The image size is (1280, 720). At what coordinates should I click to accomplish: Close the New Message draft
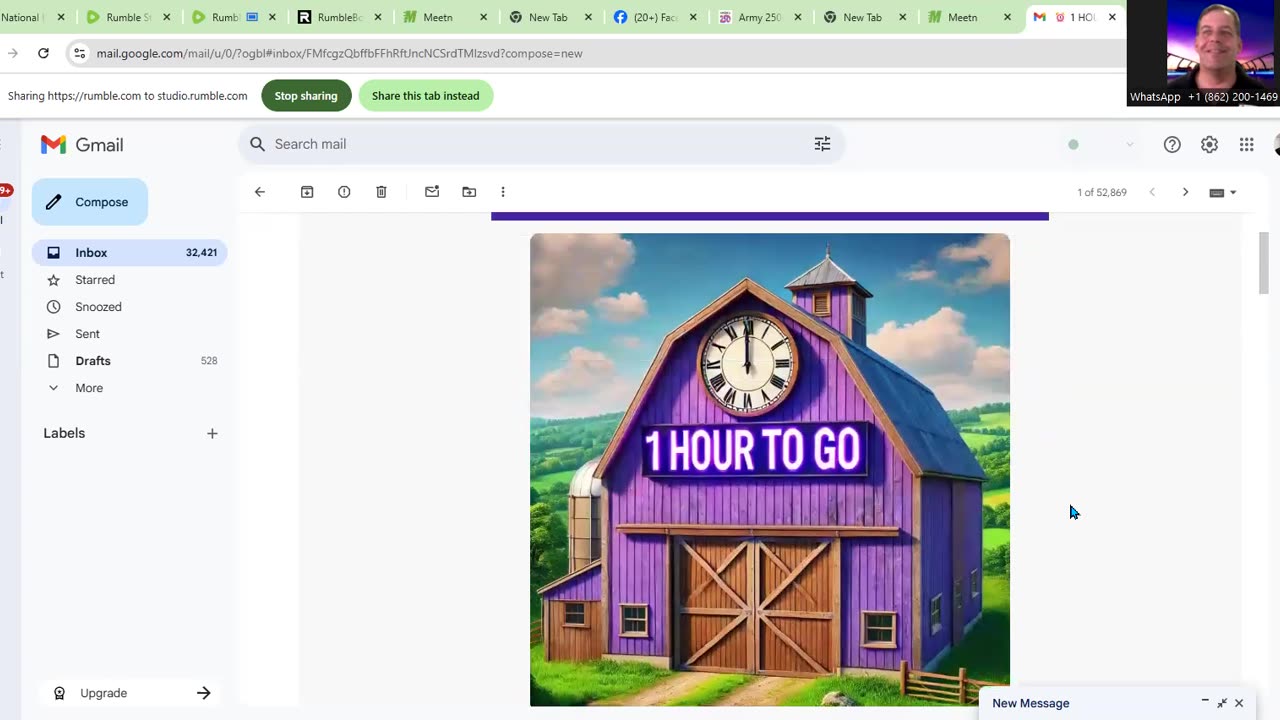1239,703
